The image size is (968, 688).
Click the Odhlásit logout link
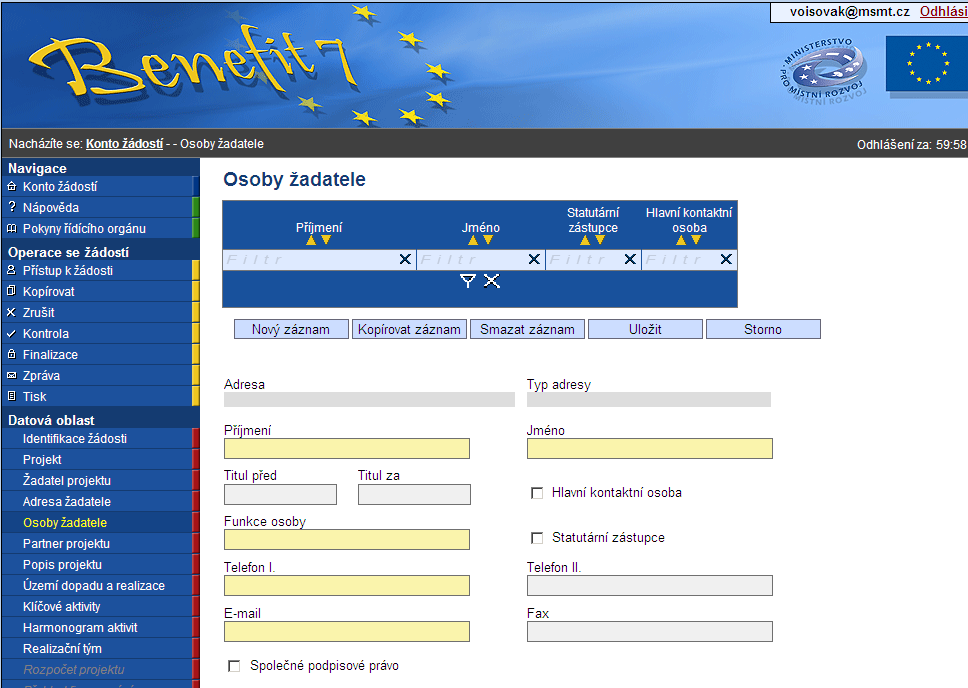(x=943, y=12)
